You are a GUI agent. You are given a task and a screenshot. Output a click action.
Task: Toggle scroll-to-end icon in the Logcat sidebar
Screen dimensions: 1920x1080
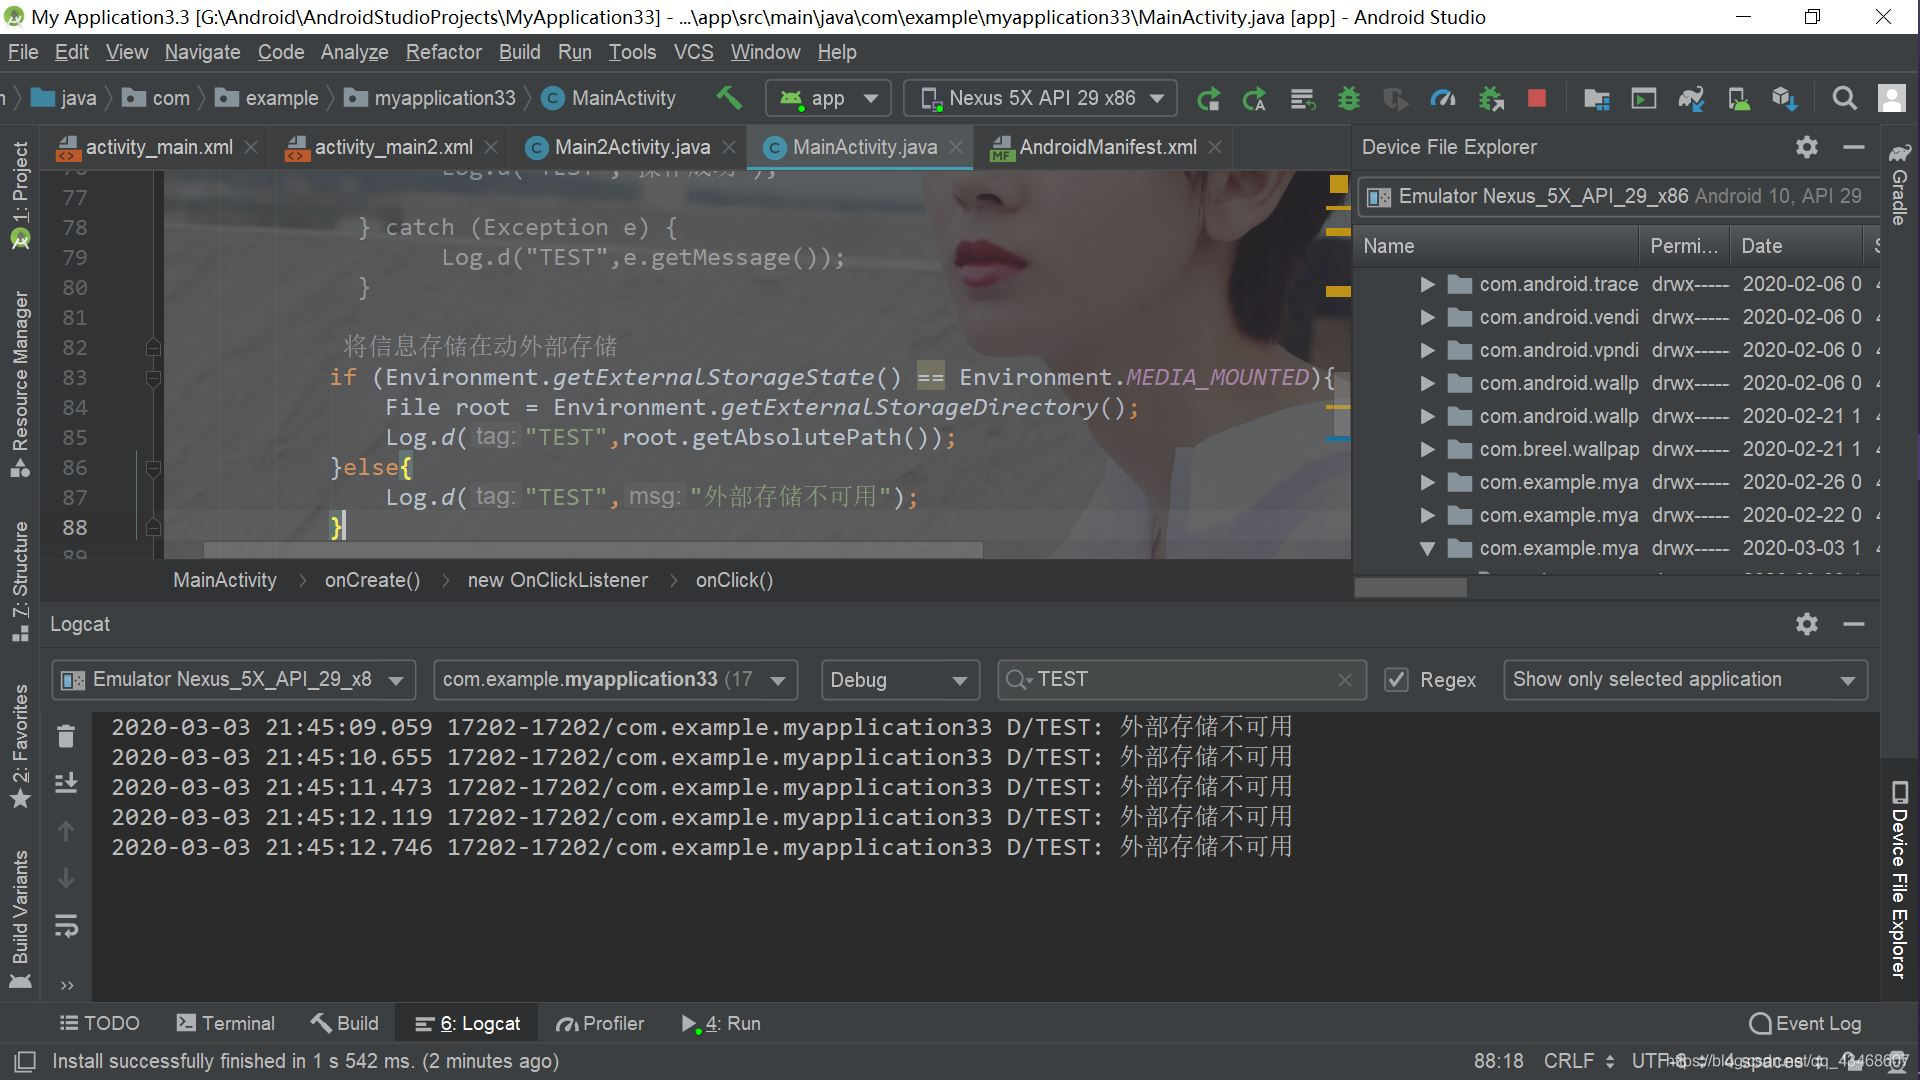[66, 783]
